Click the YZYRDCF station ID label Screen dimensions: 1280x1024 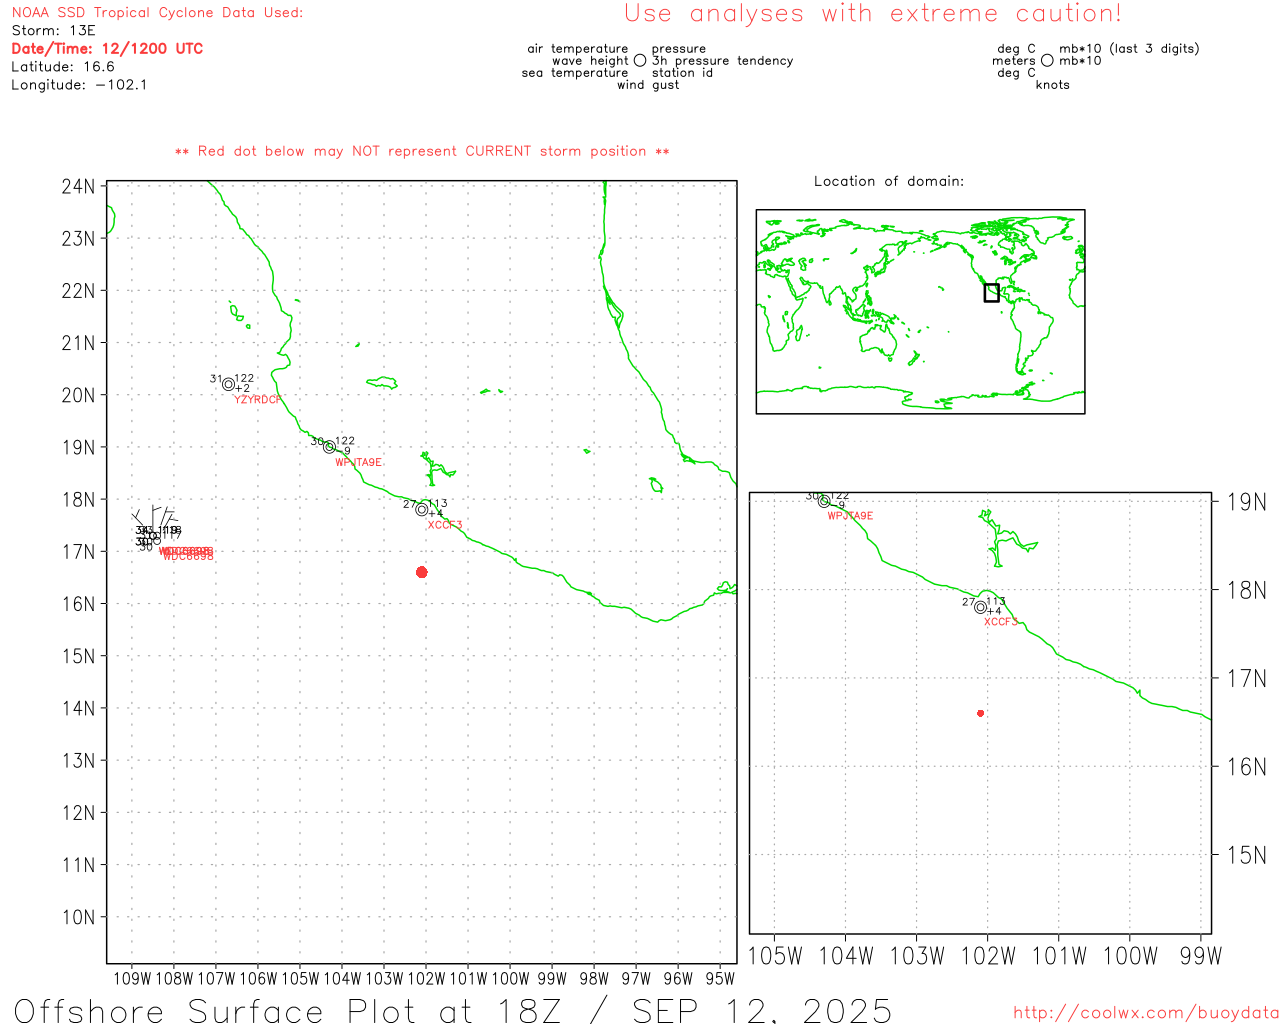[258, 400]
